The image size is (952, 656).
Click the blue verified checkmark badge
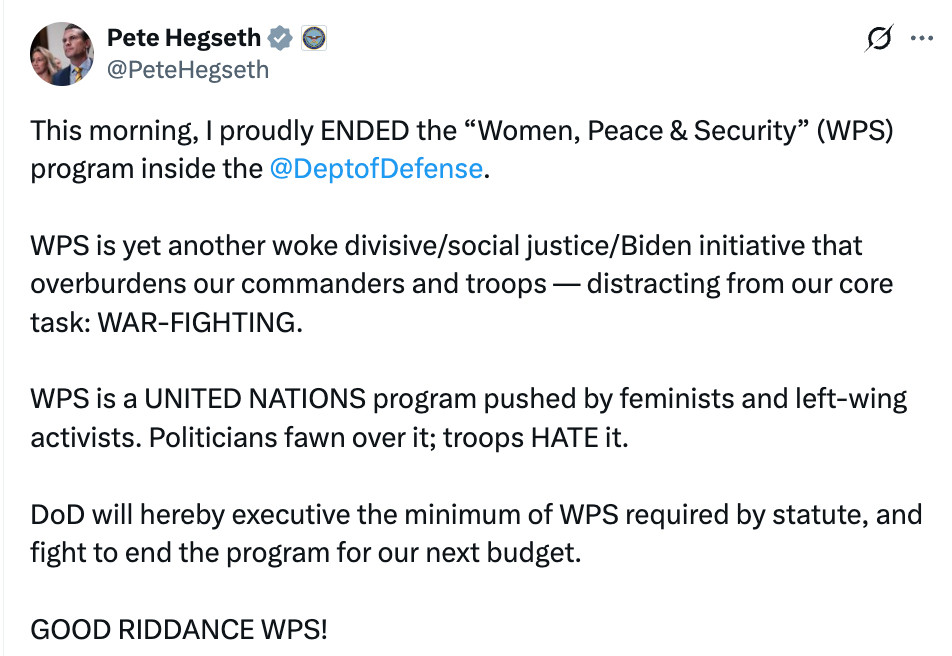(280, 38)
